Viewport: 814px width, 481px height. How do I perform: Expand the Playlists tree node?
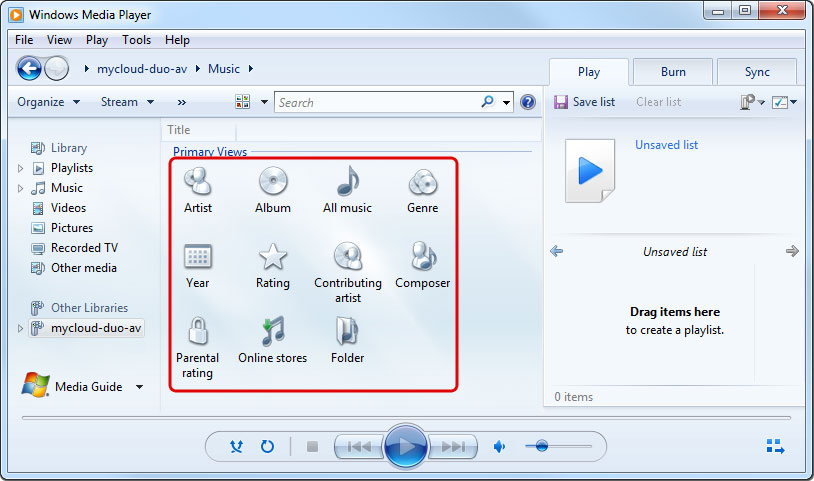pyautogui.click(x=20, y=168)
